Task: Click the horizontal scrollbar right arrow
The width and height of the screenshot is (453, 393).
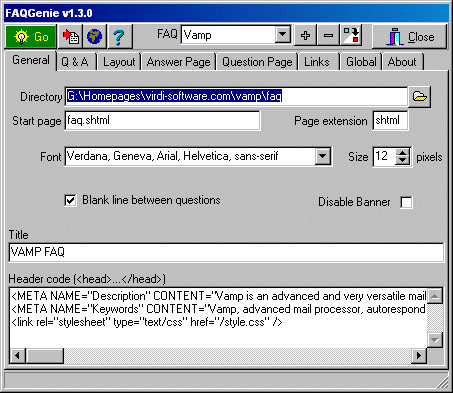Action: [x=419, y=356]
